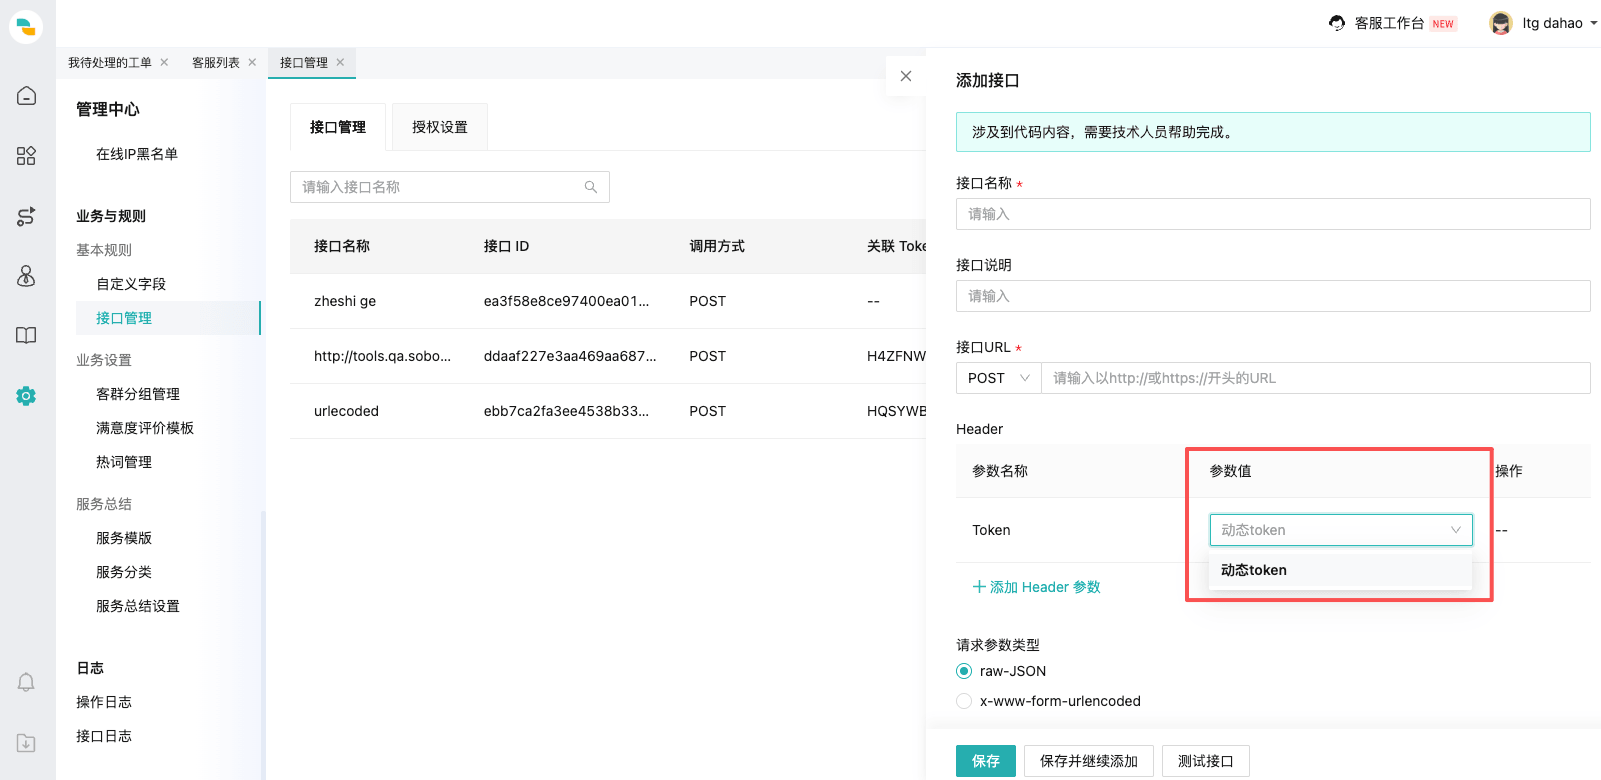Viewport: 1601px width, 780px height.
Task: Click the download icon at sidebar bottom
Action: pos(27,743)
